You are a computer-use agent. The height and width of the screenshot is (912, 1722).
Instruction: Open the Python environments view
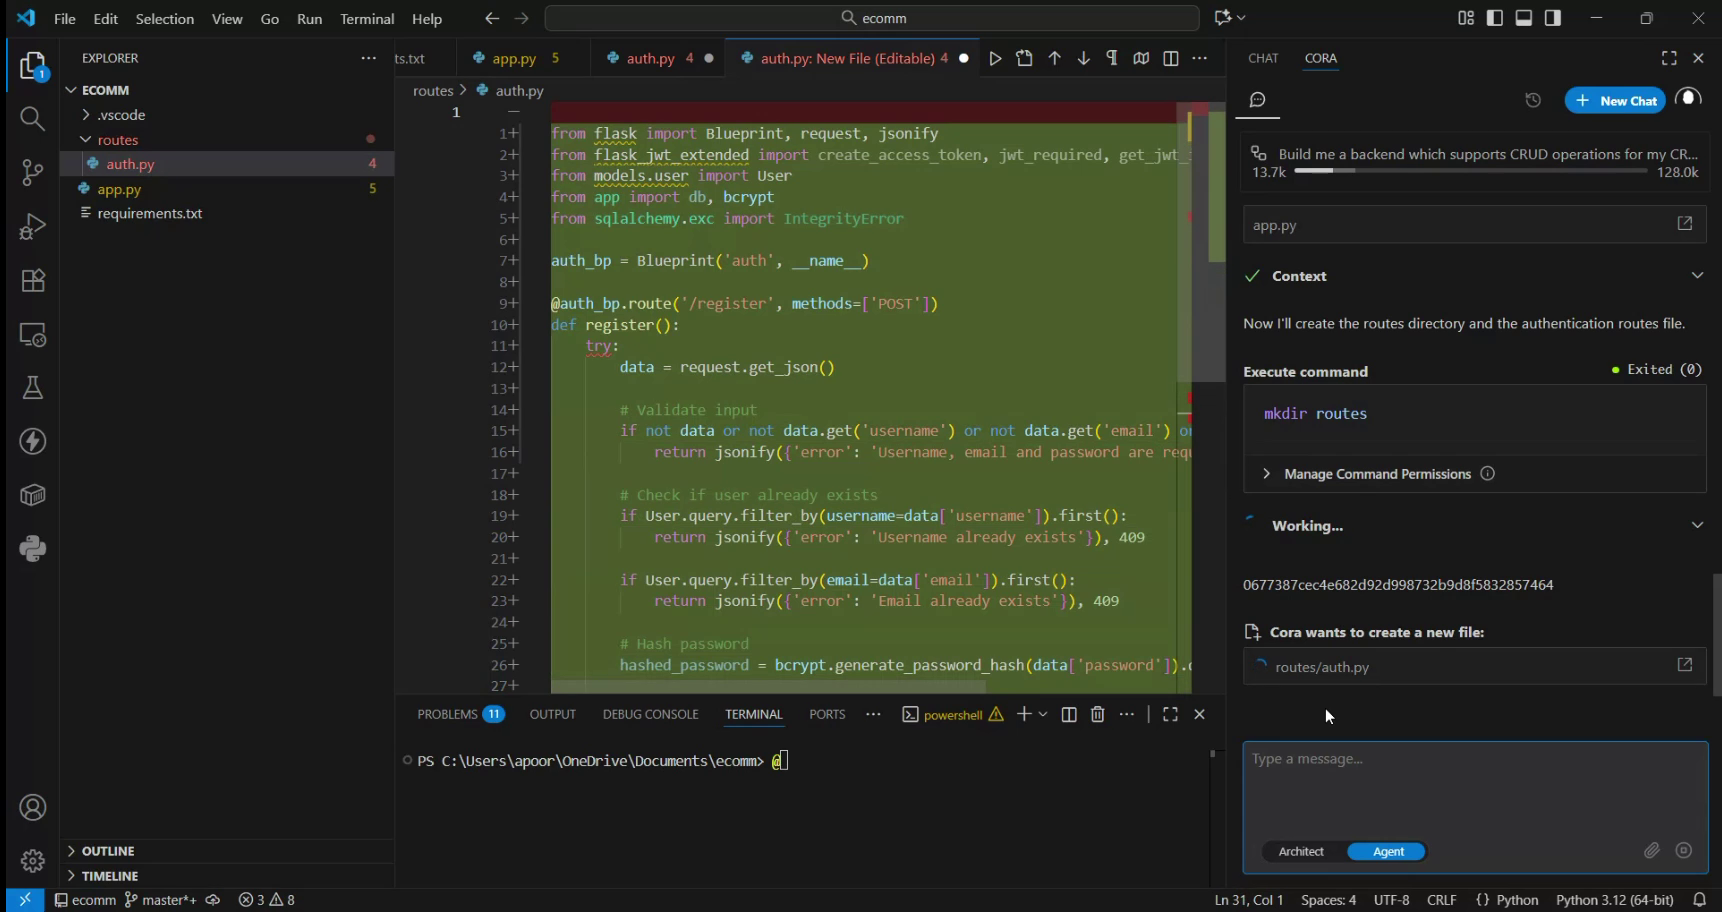pyautogui.click(x=32, y=548)
